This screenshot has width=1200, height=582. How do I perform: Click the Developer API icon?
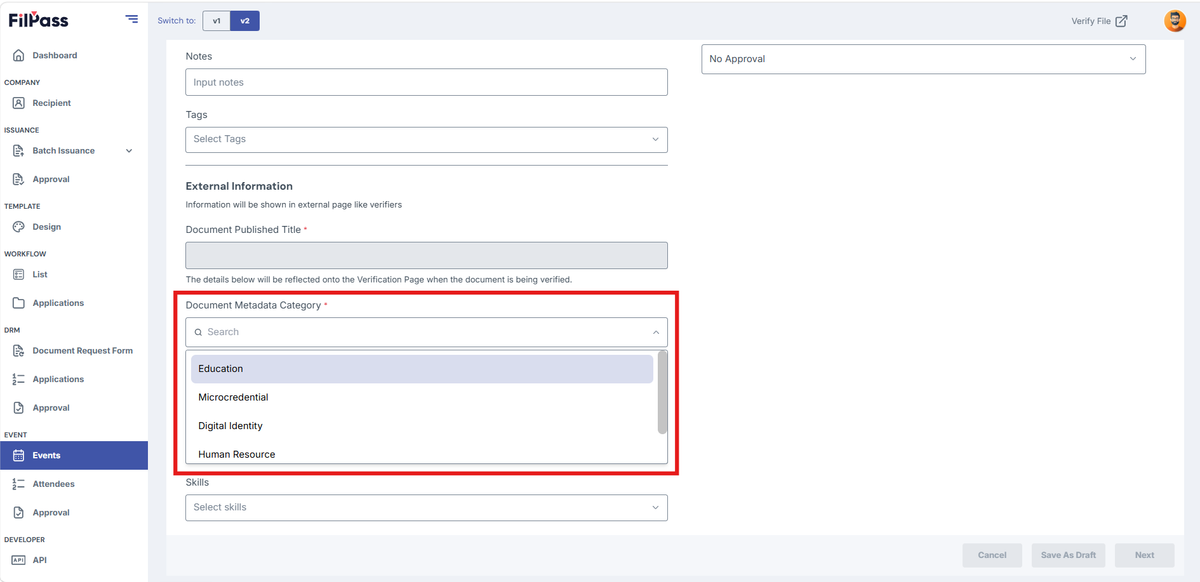pos(18,560)
